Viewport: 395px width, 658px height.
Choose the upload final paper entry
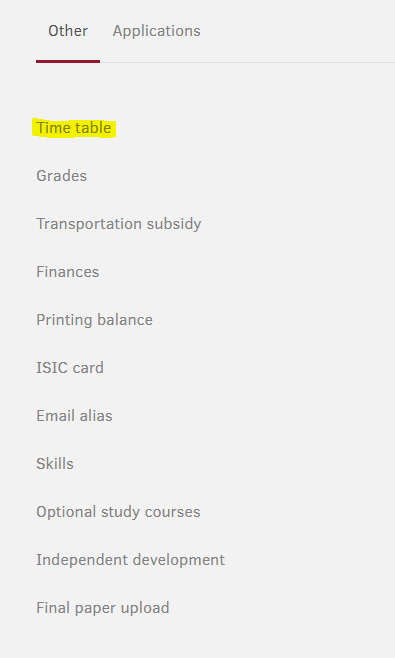coord(103,608)
